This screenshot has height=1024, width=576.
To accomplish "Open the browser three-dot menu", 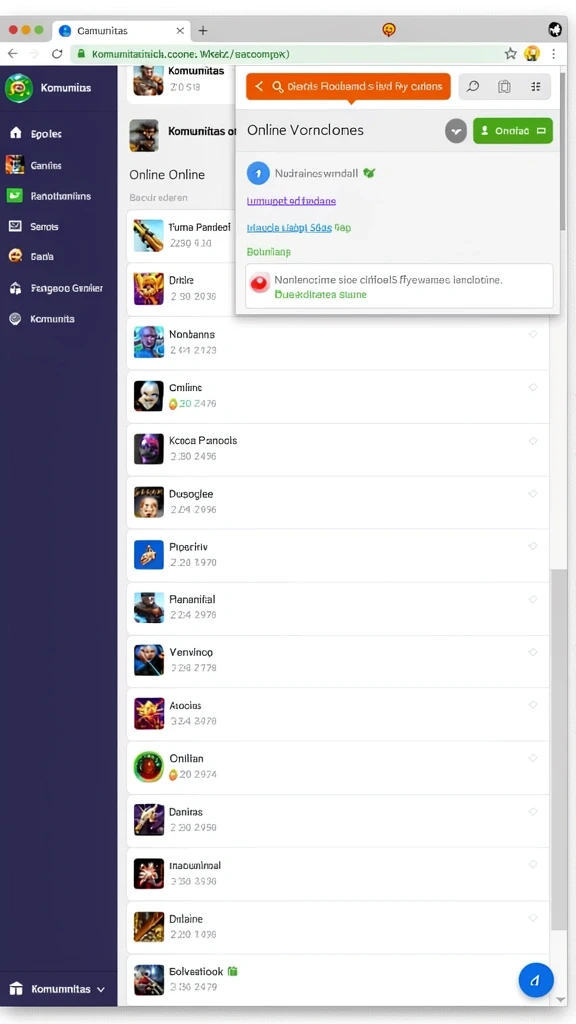I will pyautogui.click(x=553, y=54).
